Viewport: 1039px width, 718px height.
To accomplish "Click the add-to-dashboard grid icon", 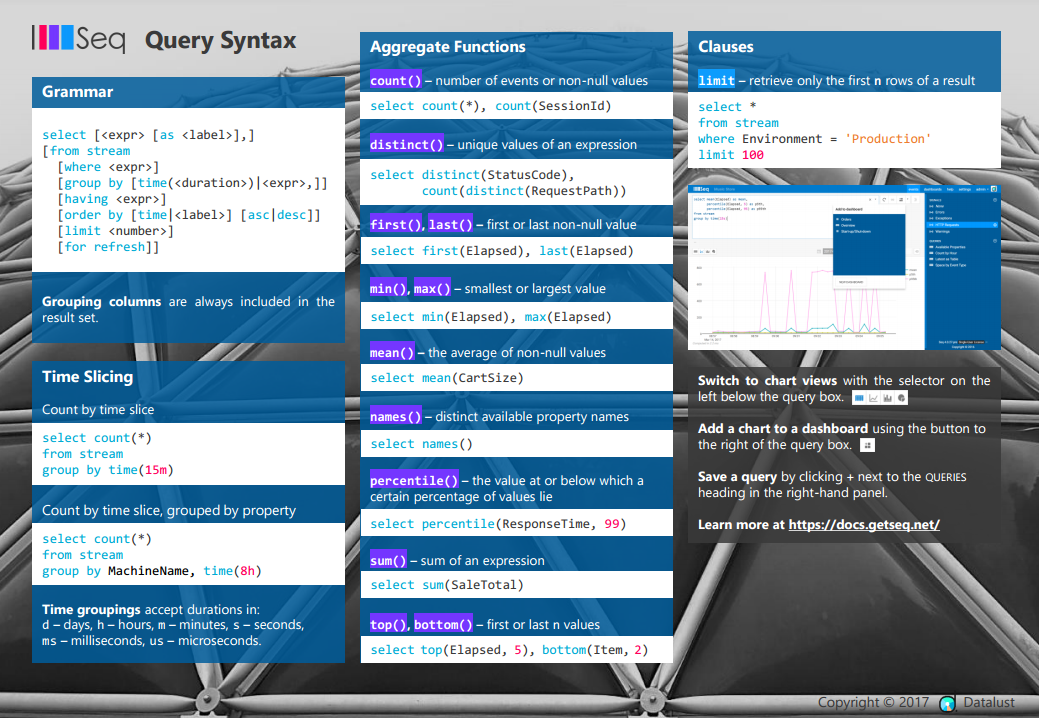I will click(x=867, y=445).
